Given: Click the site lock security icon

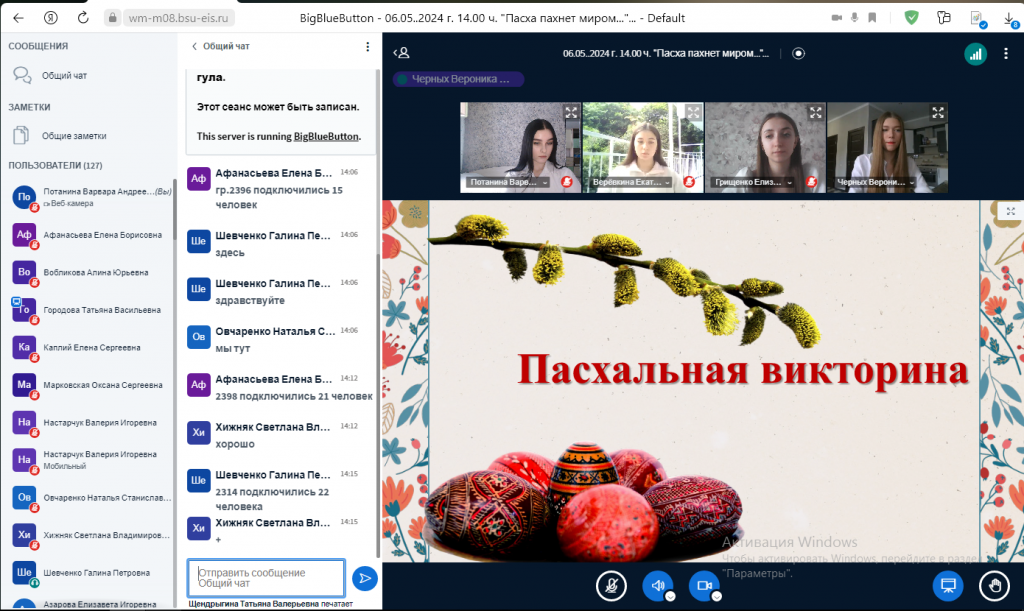Looking at the screenshot, I should (112, 18).
